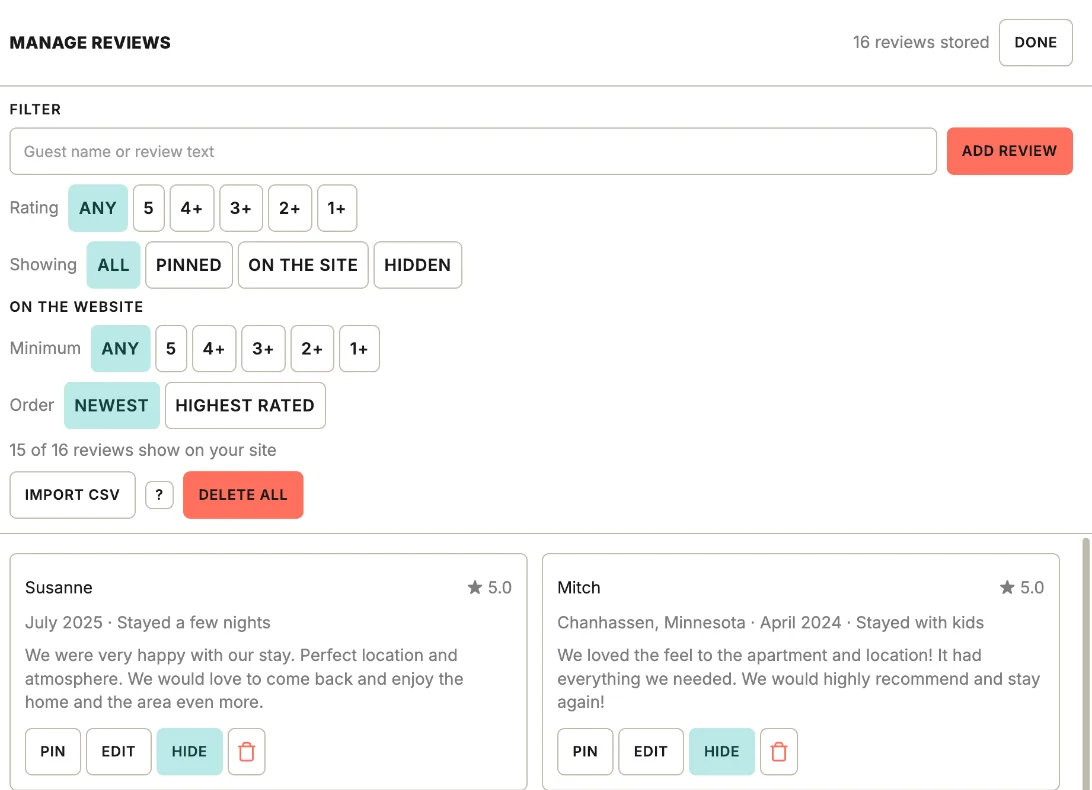Set website Minimum to 5
Screen dimensions: 1092x790
tap(171, 348)
